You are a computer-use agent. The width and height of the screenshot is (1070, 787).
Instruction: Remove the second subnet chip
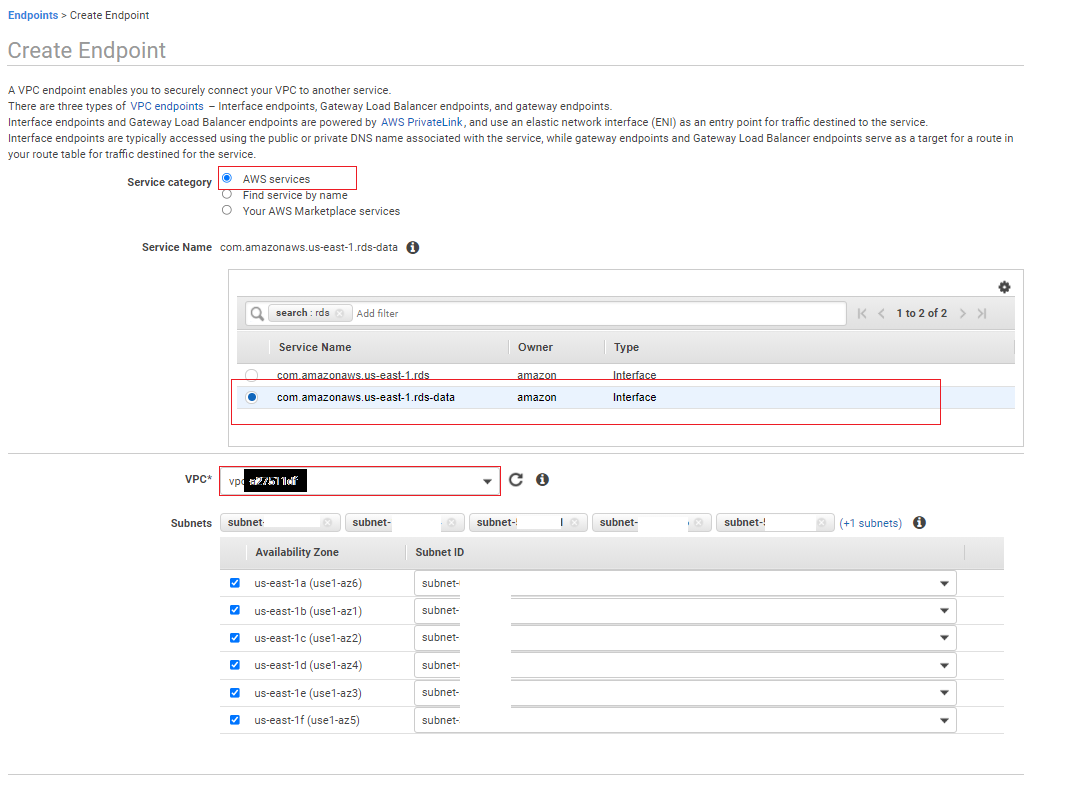pos(451,523)
